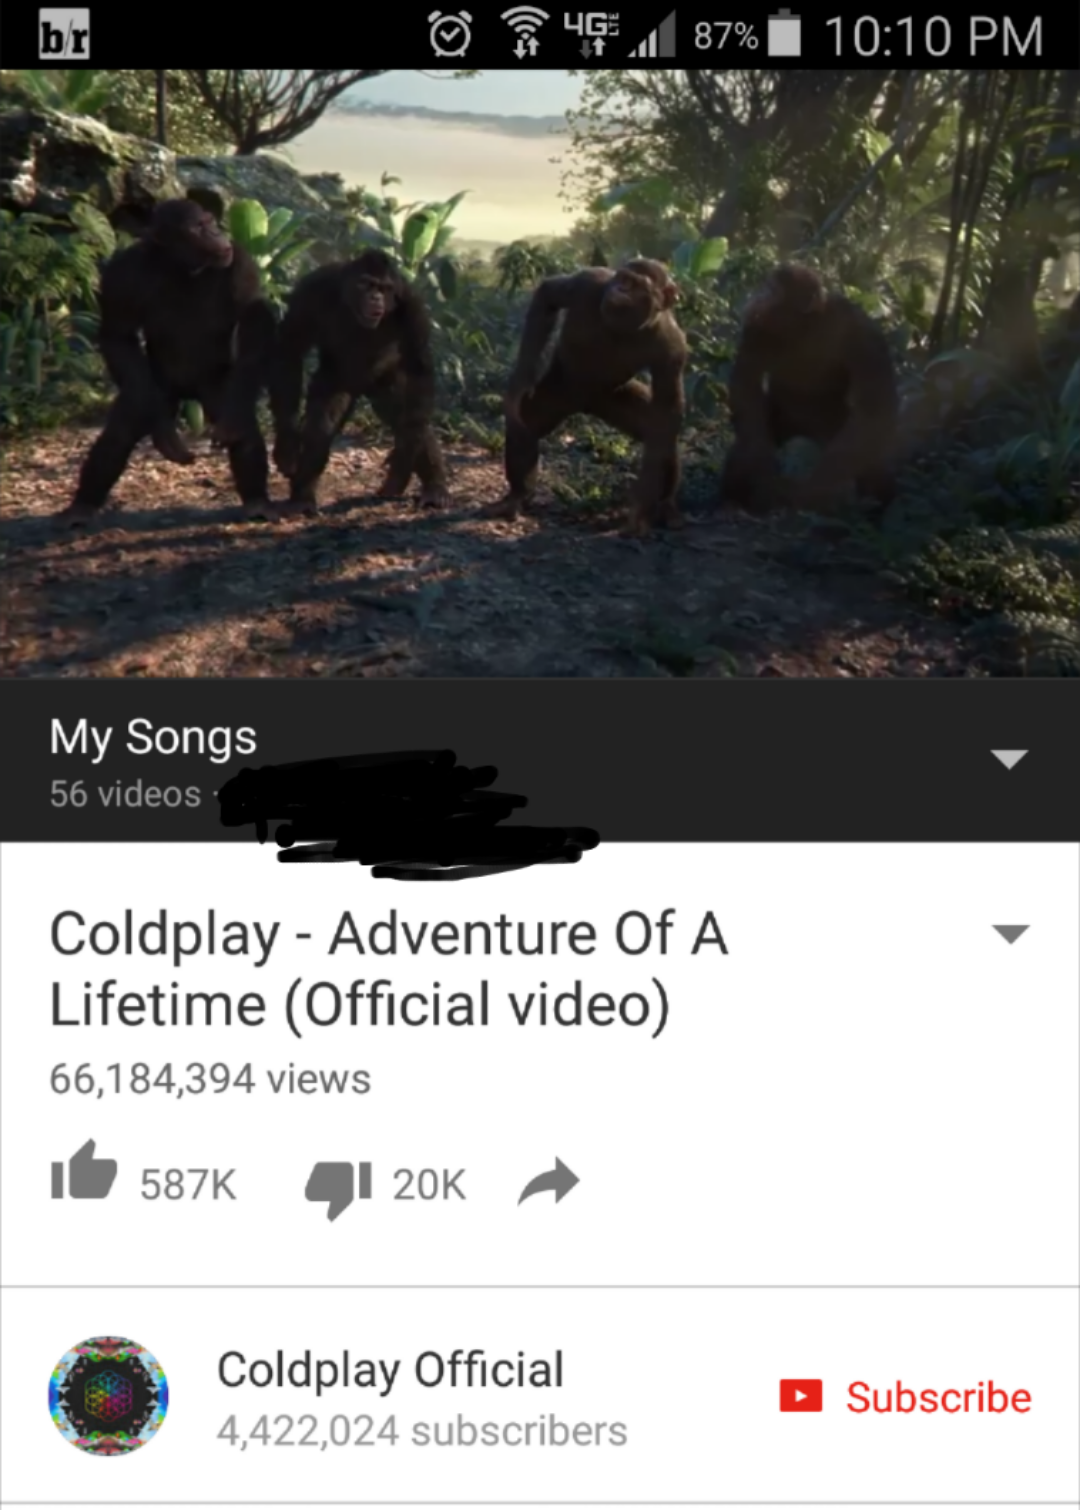The width and height of the screenshot is (1080, 1510).
Task: Tap the Coldplay Official channel avatar
Action: 108,1396
